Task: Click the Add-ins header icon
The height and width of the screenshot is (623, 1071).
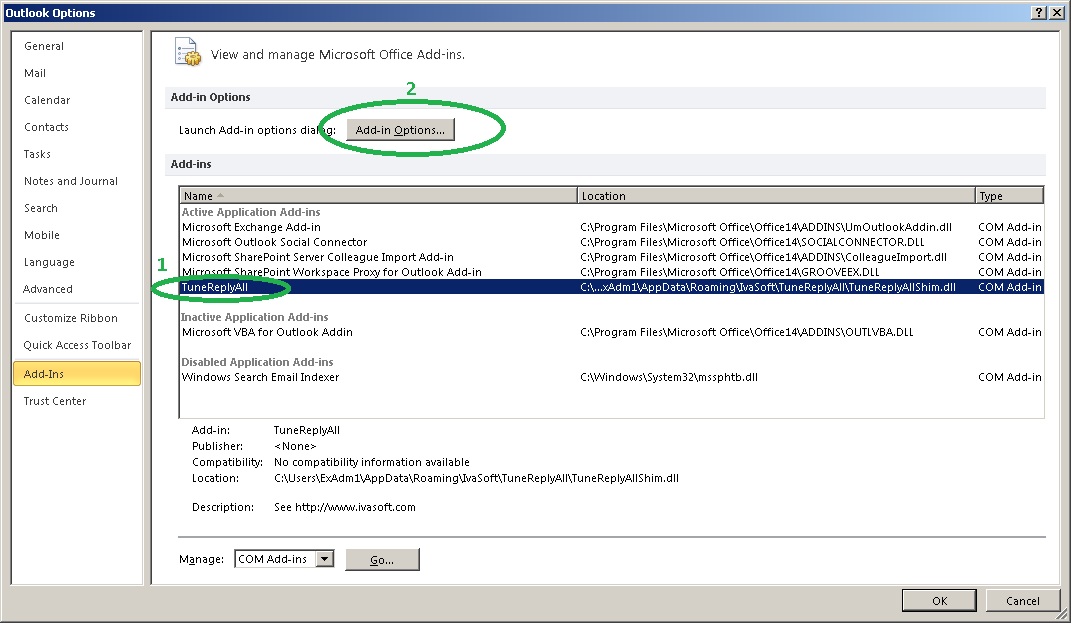Action: pyautogui.click(x=188, y=53)
